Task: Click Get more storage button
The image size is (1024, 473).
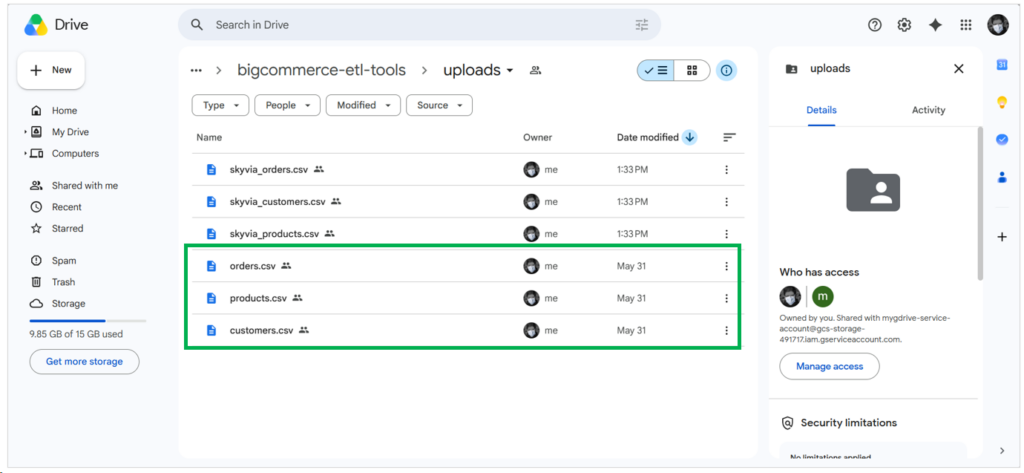Action: click(84, 361)
